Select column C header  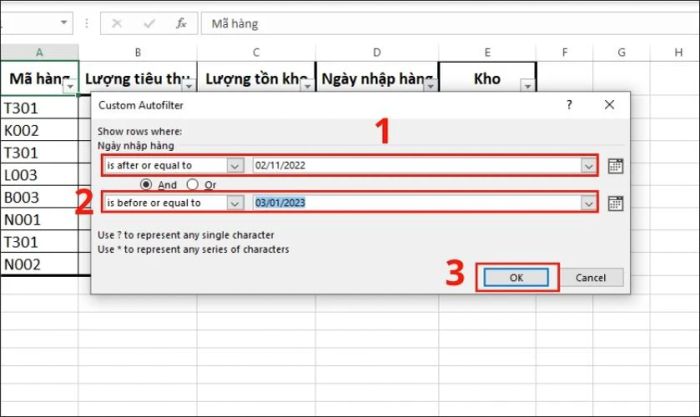tap(256, 52)
